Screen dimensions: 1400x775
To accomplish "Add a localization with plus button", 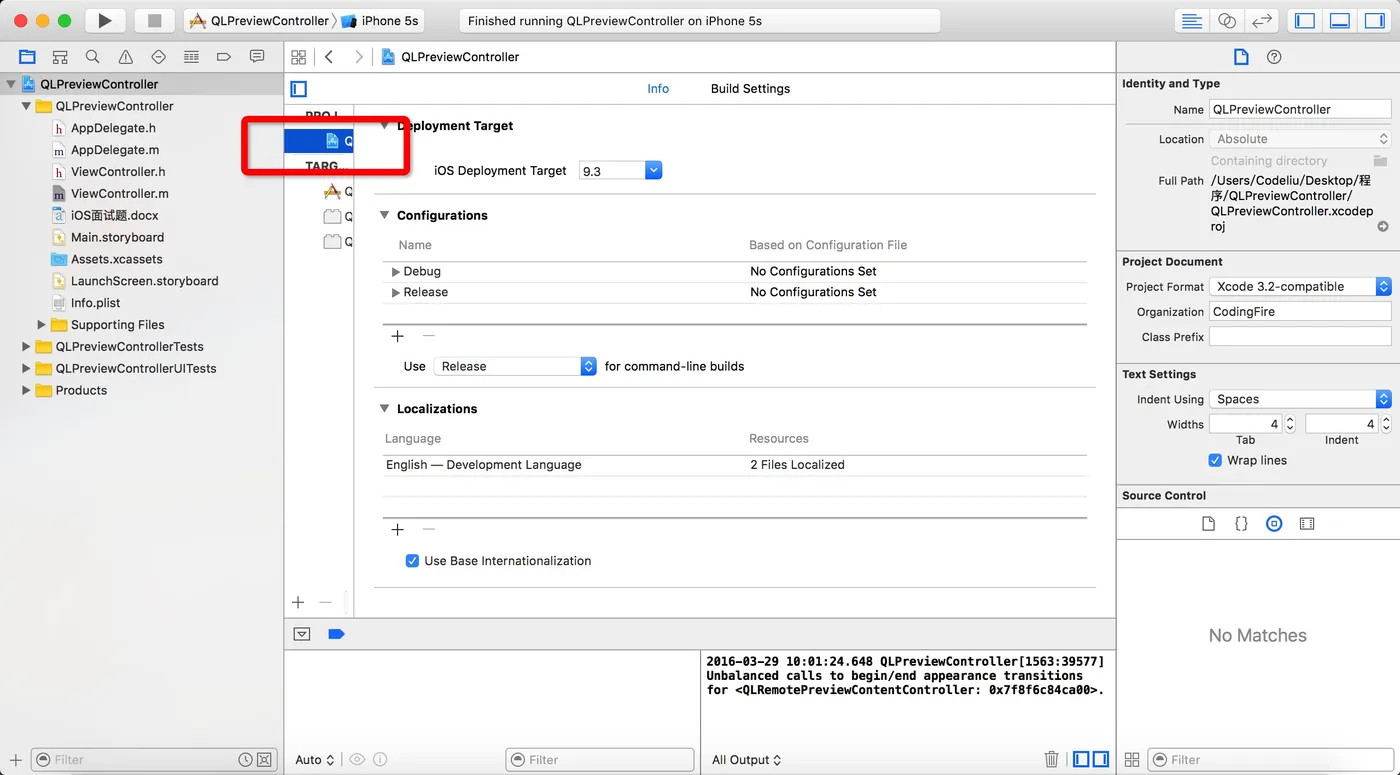I will [397, 529].
